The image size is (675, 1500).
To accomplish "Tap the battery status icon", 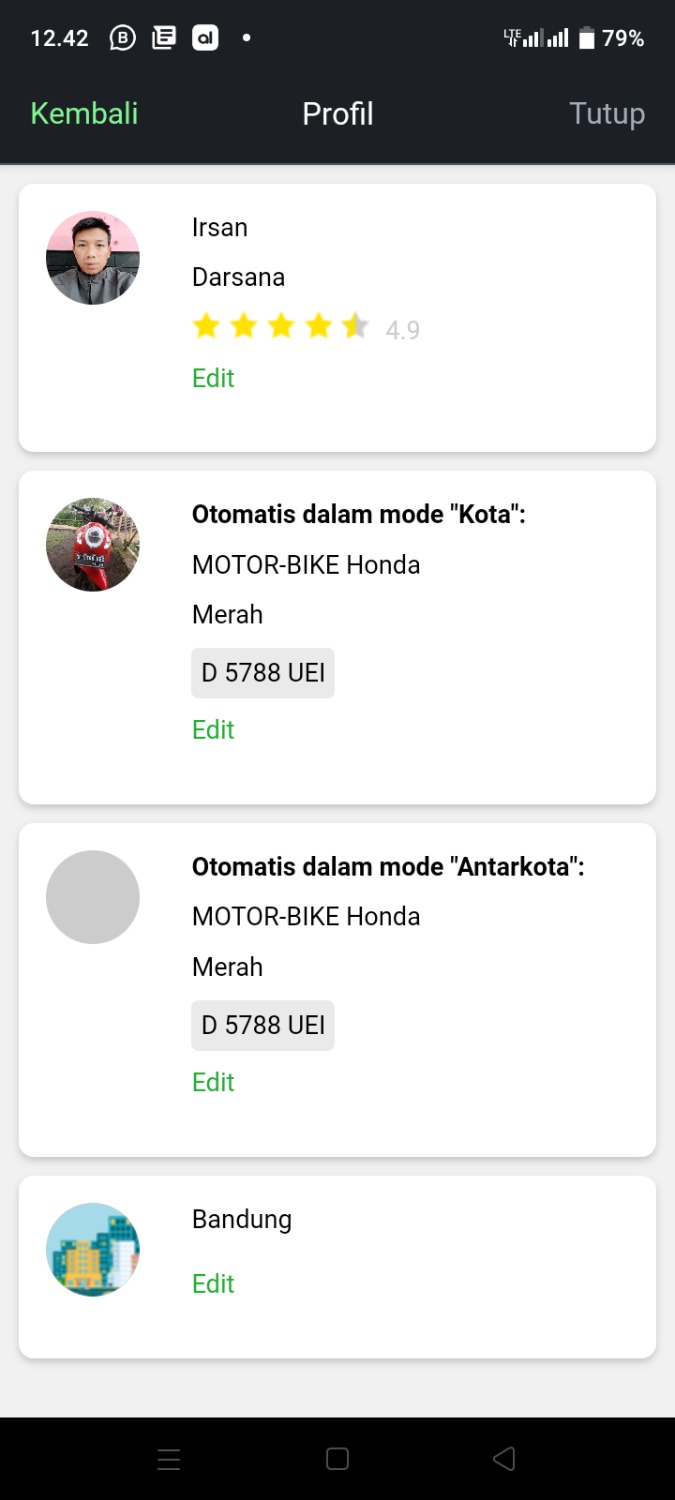I will (587, 39).
